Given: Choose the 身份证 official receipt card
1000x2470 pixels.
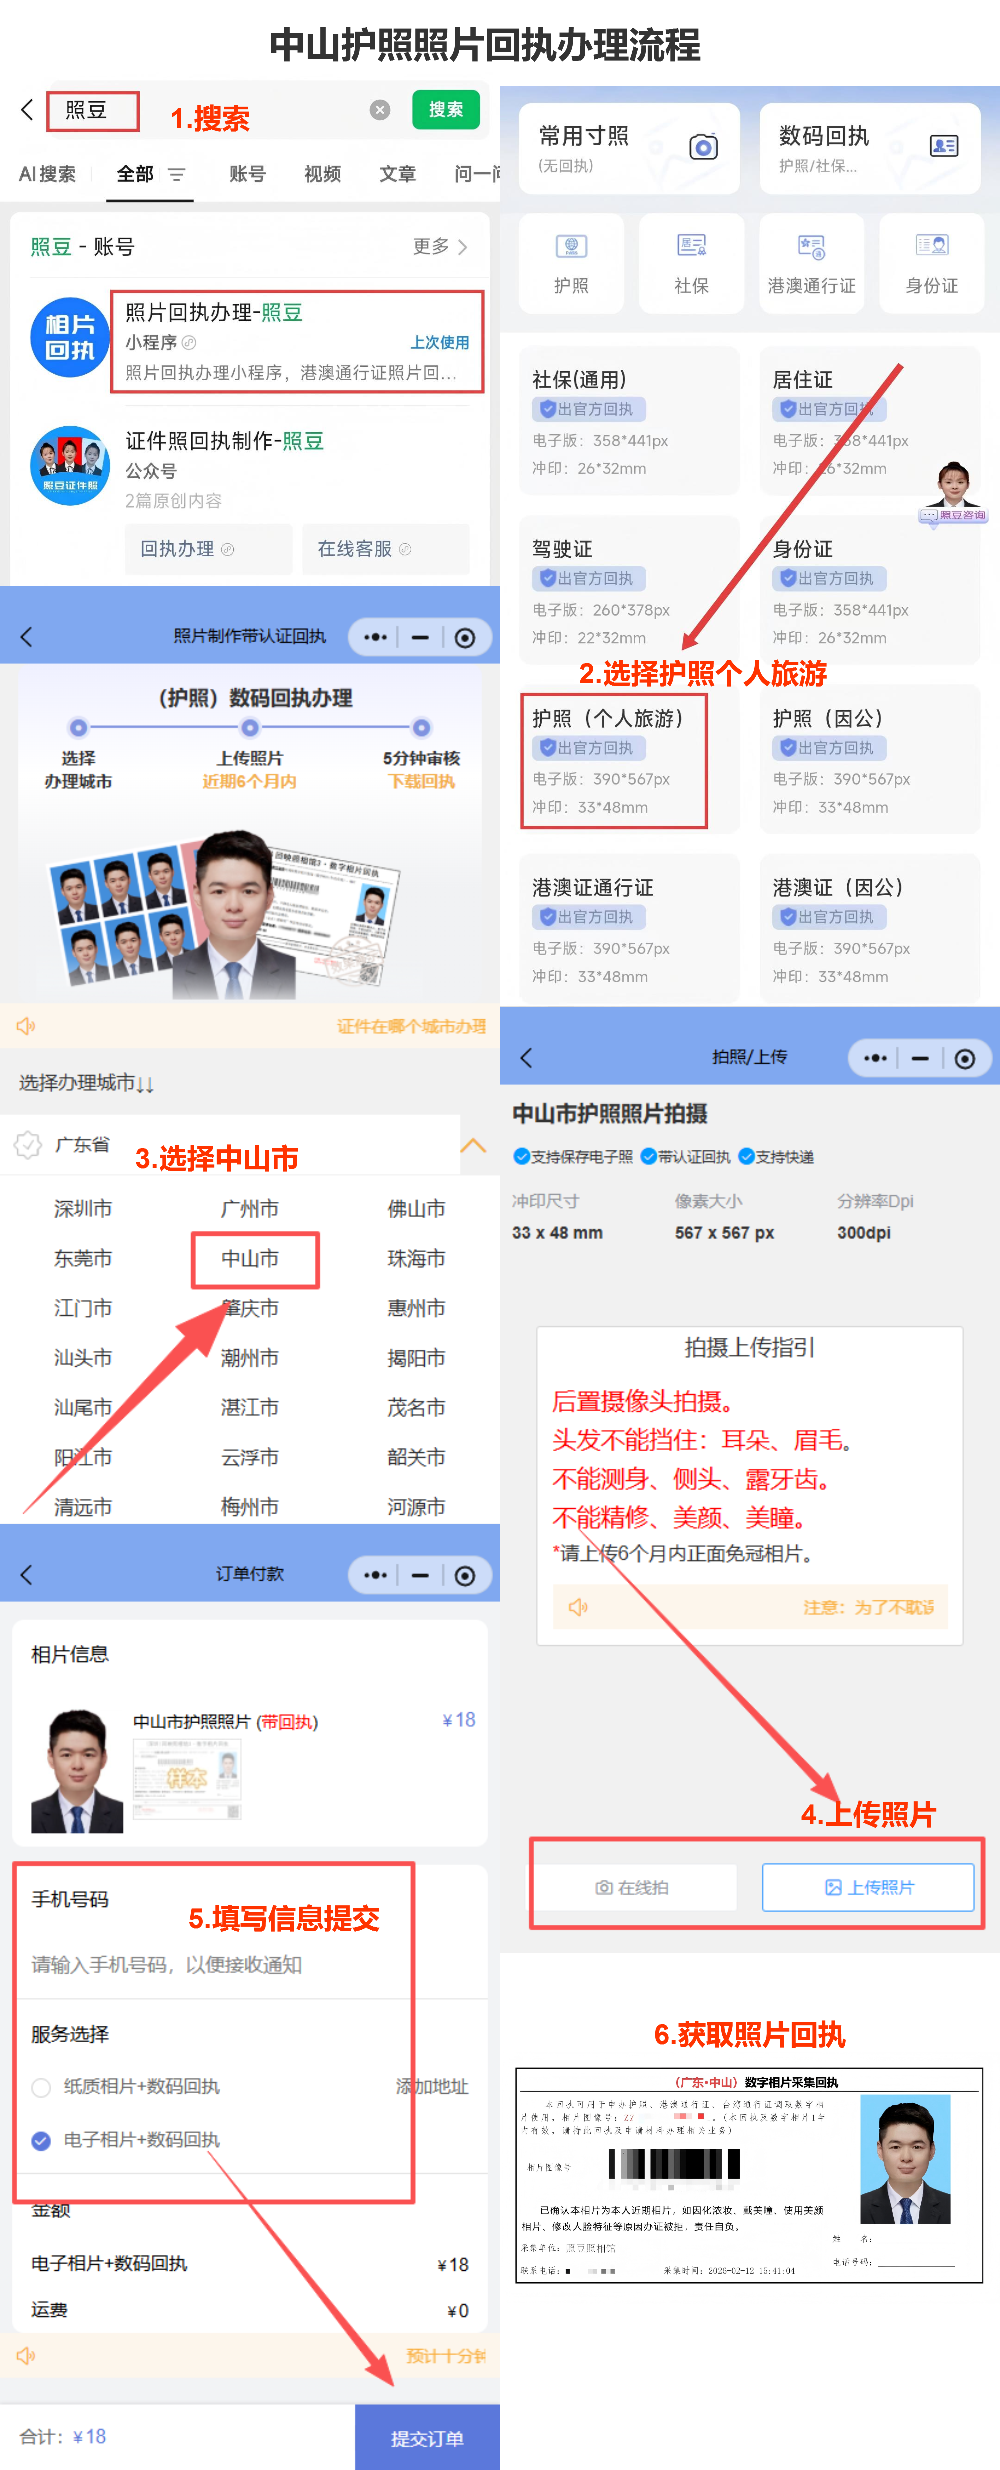Looking at the screenshot, I should click(x=869, y=590).
